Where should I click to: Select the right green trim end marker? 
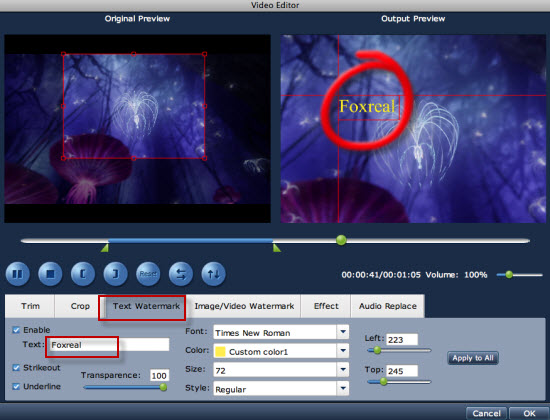tap(277, 248)
